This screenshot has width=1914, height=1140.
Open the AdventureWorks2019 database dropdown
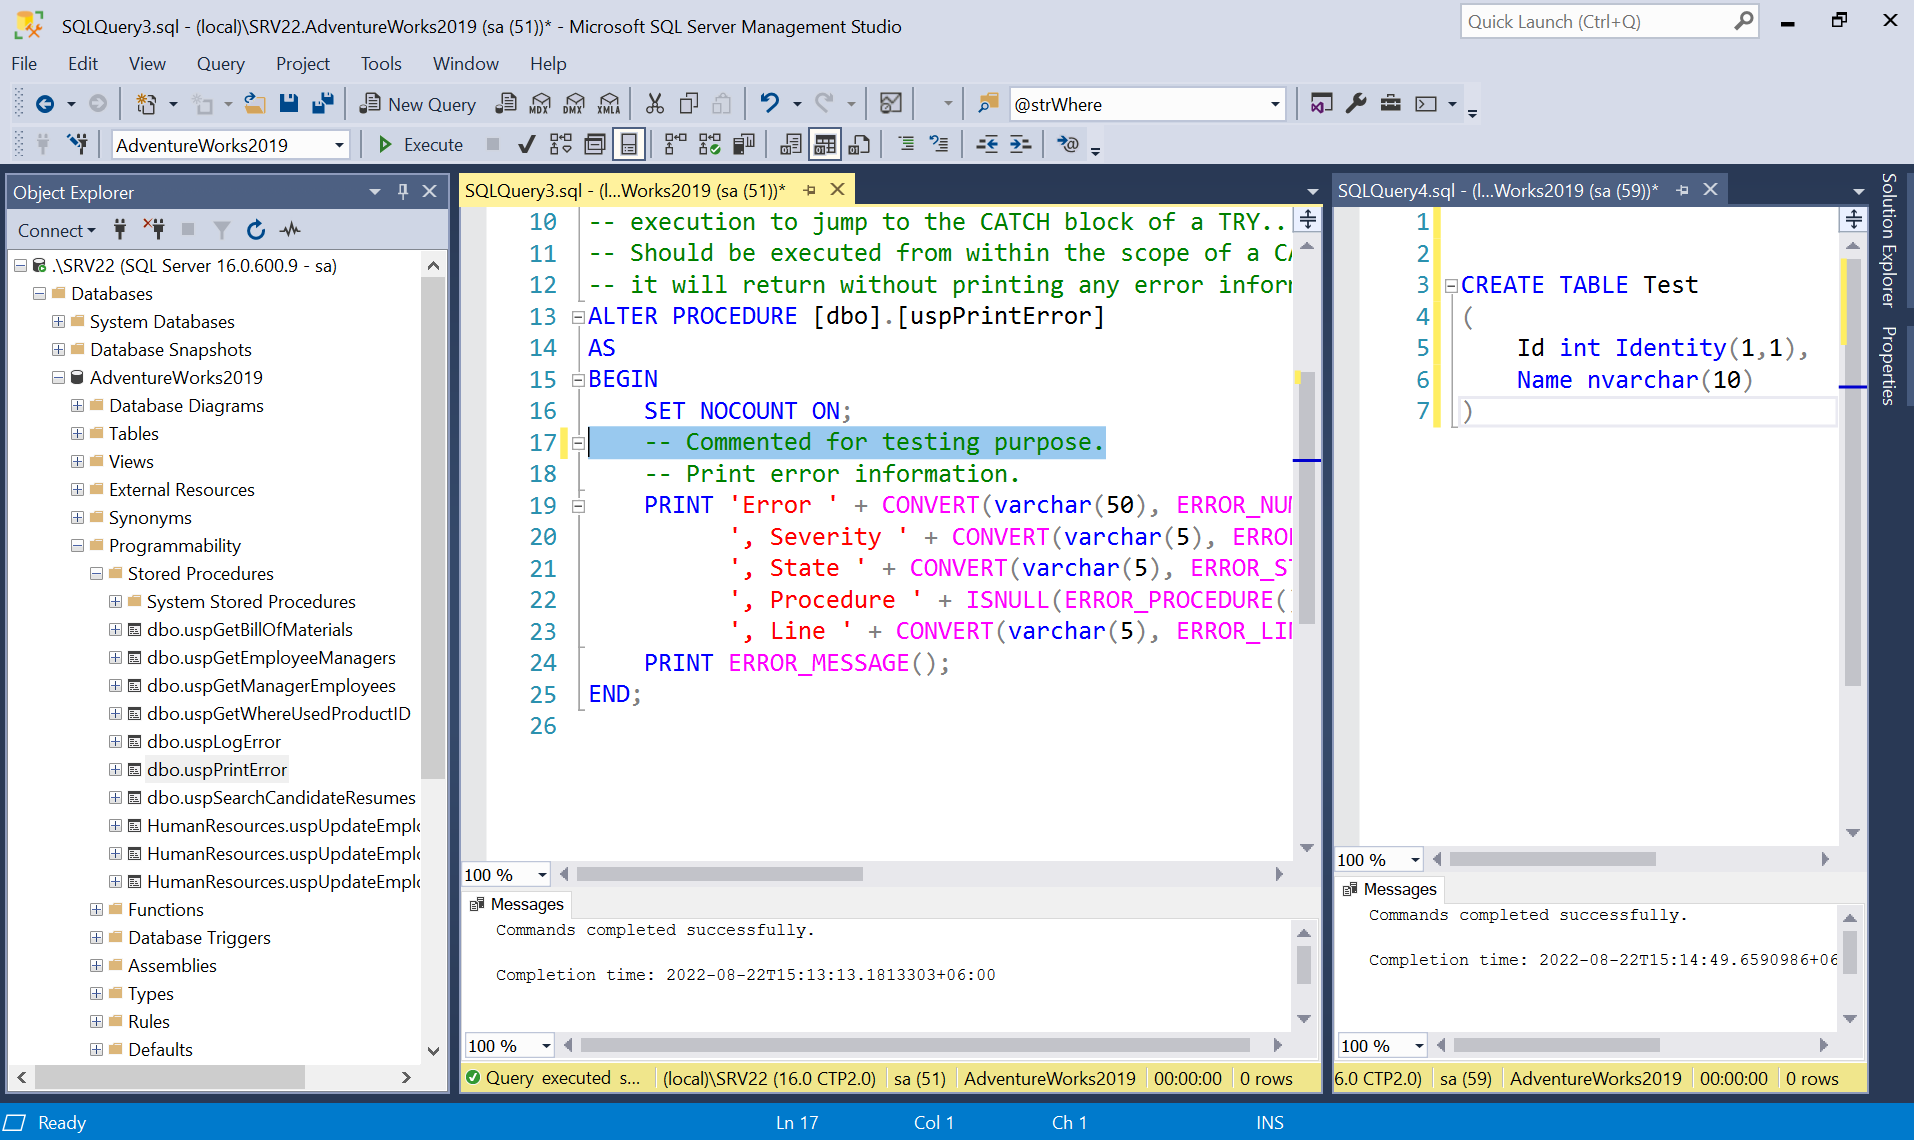(337, 144)
